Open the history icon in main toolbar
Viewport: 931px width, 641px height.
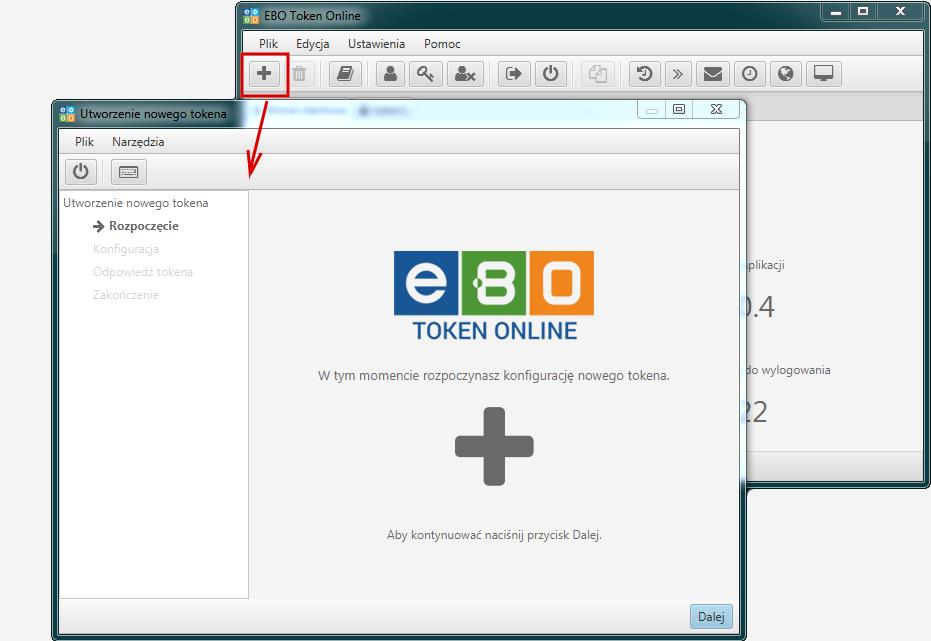(x=645, y=74)
